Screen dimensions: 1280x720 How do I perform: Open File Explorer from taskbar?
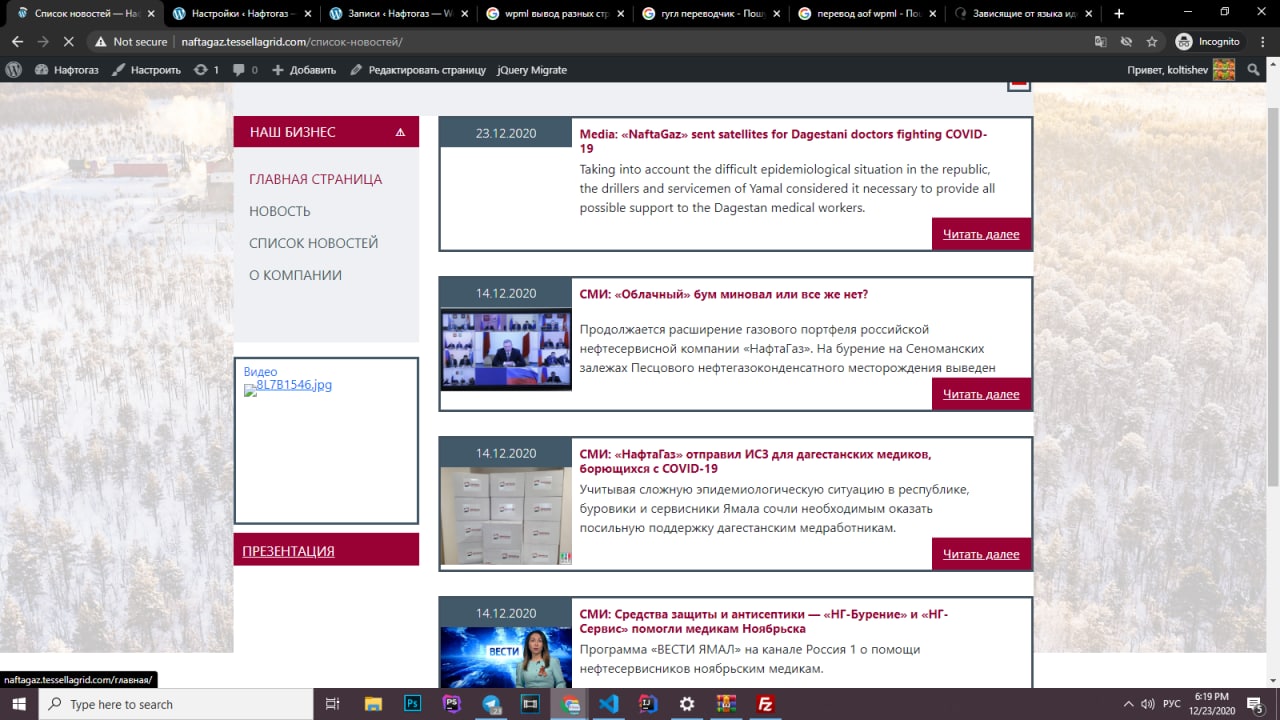(373, 704)
